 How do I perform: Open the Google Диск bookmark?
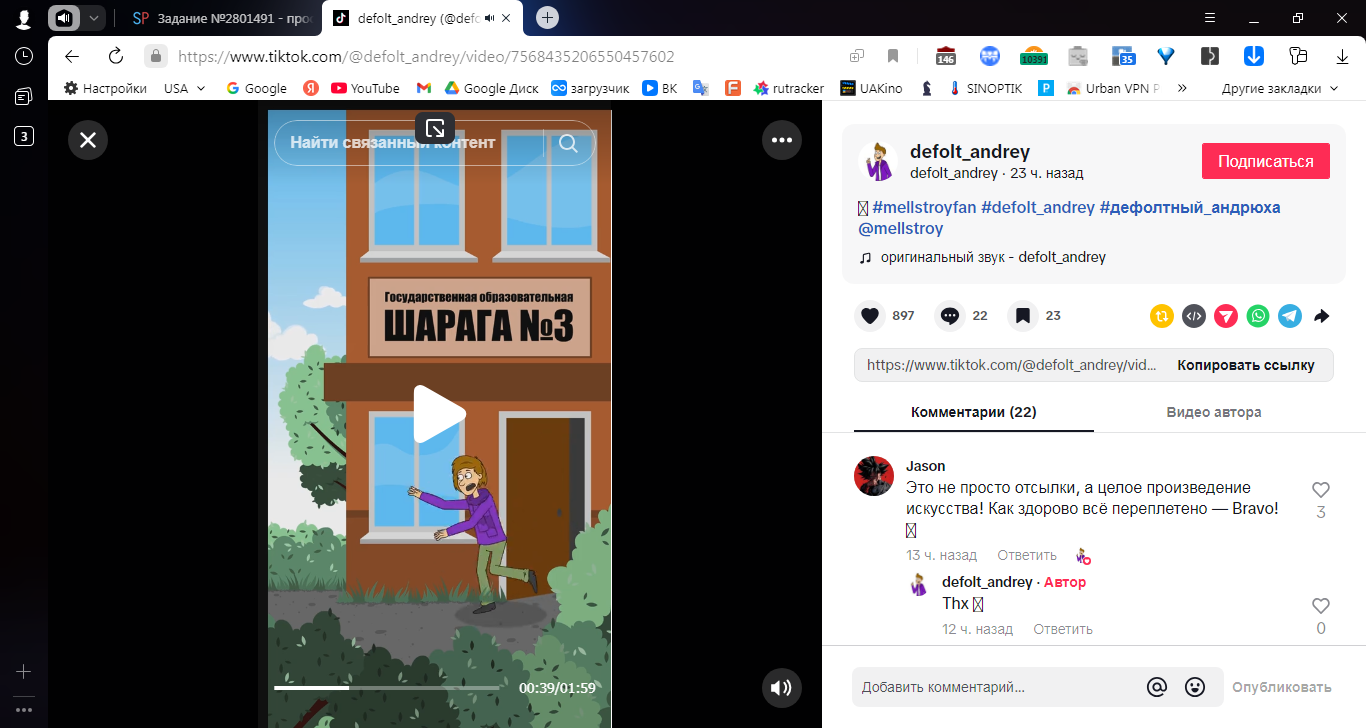(x=492, y=88)
